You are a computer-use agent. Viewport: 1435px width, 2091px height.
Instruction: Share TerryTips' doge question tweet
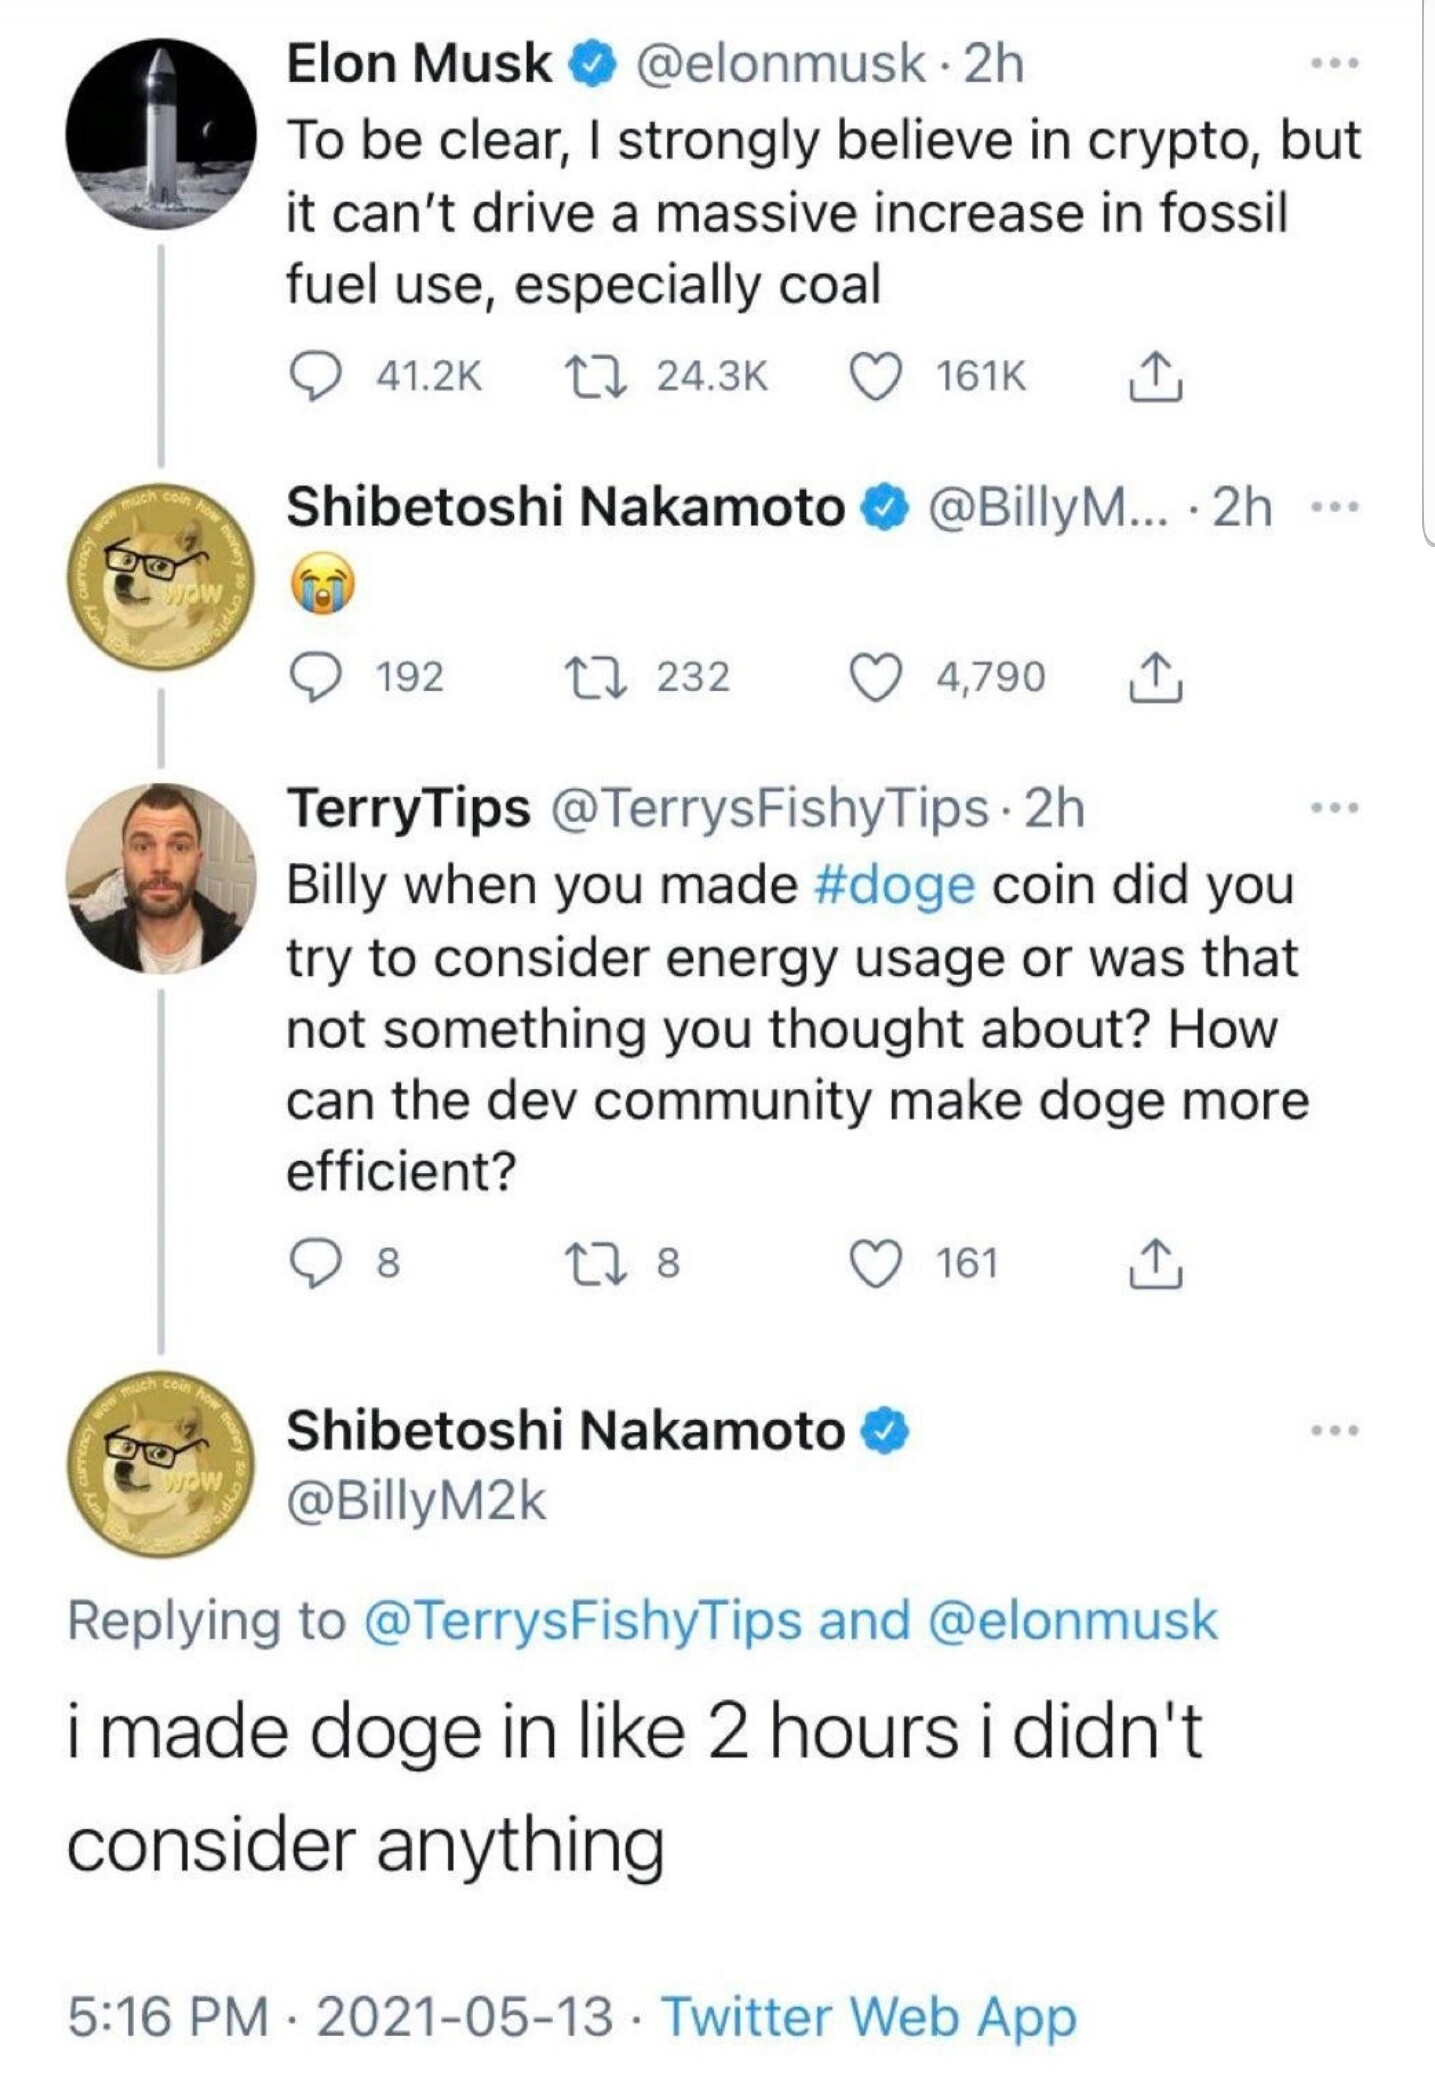(x=1155, y=1263)
